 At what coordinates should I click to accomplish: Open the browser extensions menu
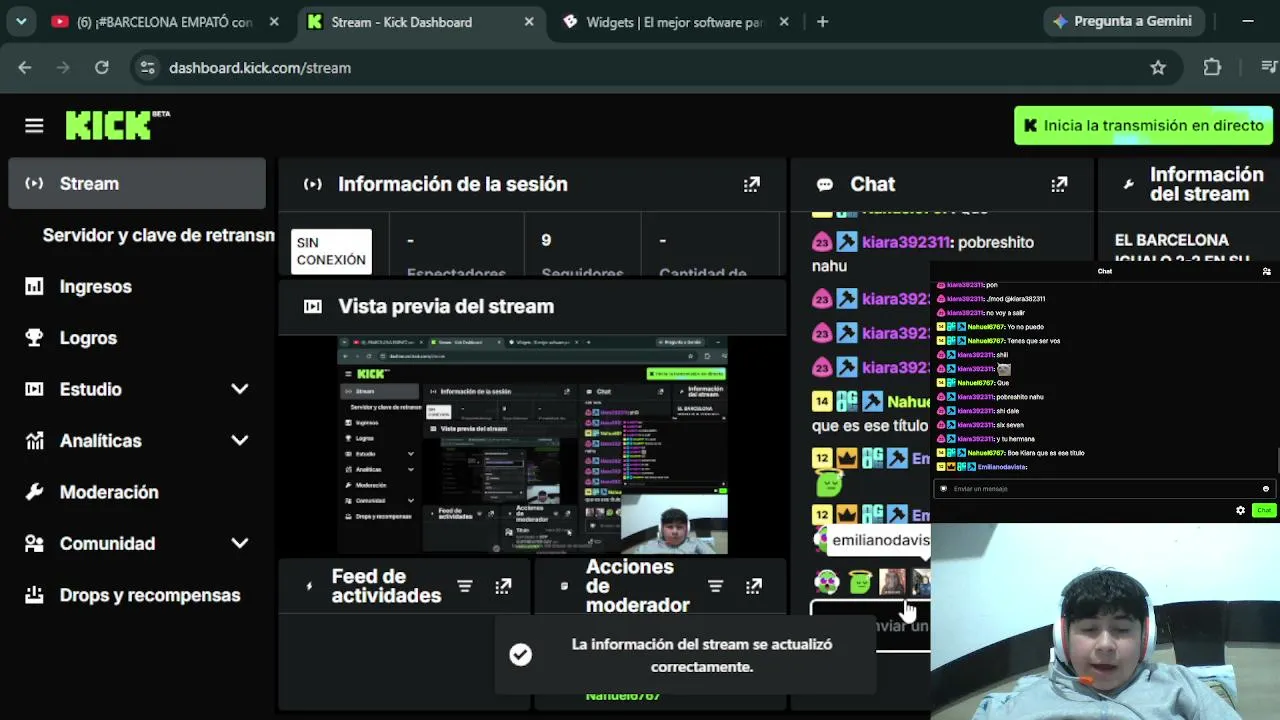click(x=1212, y=68)
